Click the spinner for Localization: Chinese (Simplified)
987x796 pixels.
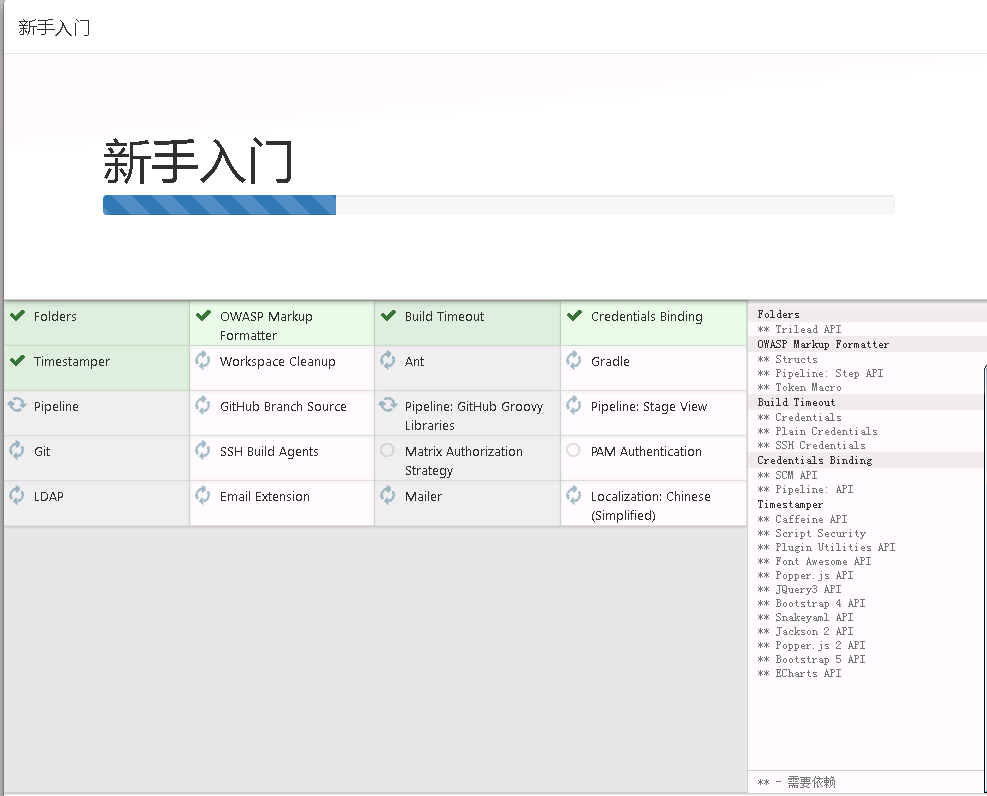[573, 495]
